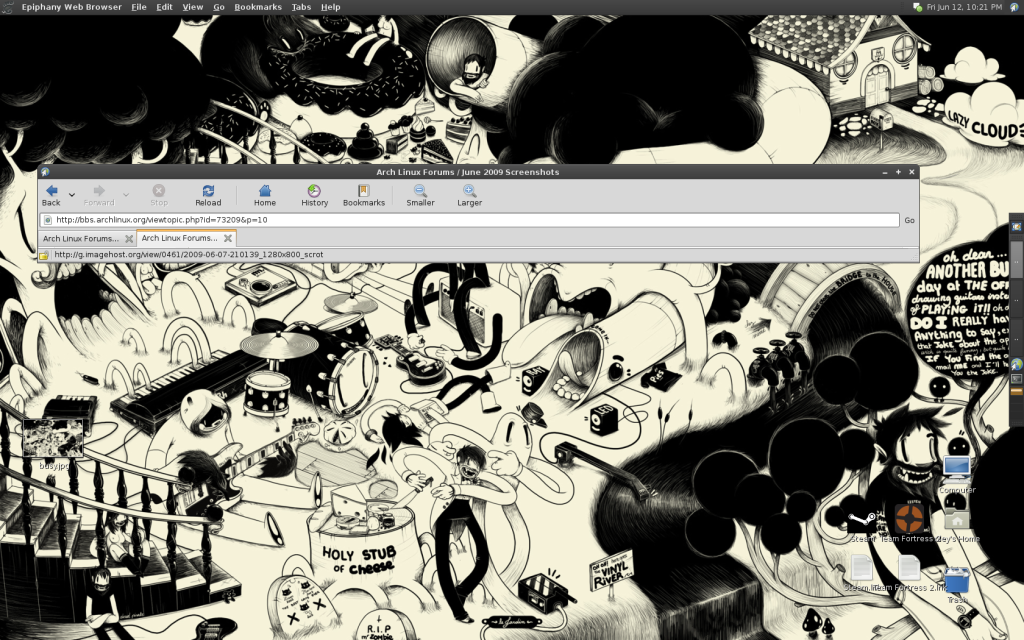The height and width of the screenshot is (640, 1024).
Task: Reload the current page
Action: point(208,194)
